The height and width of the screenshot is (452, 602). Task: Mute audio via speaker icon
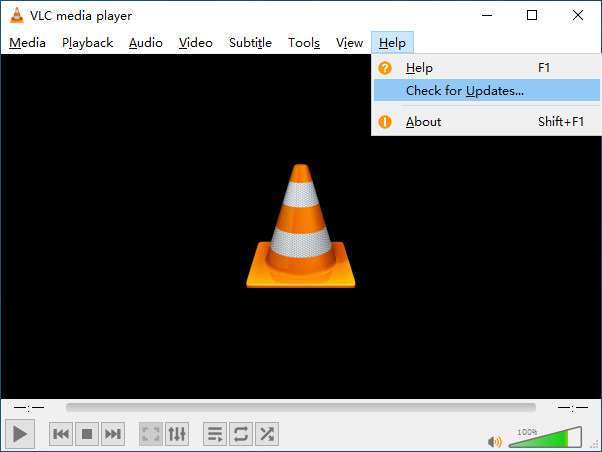pos(494,442)
